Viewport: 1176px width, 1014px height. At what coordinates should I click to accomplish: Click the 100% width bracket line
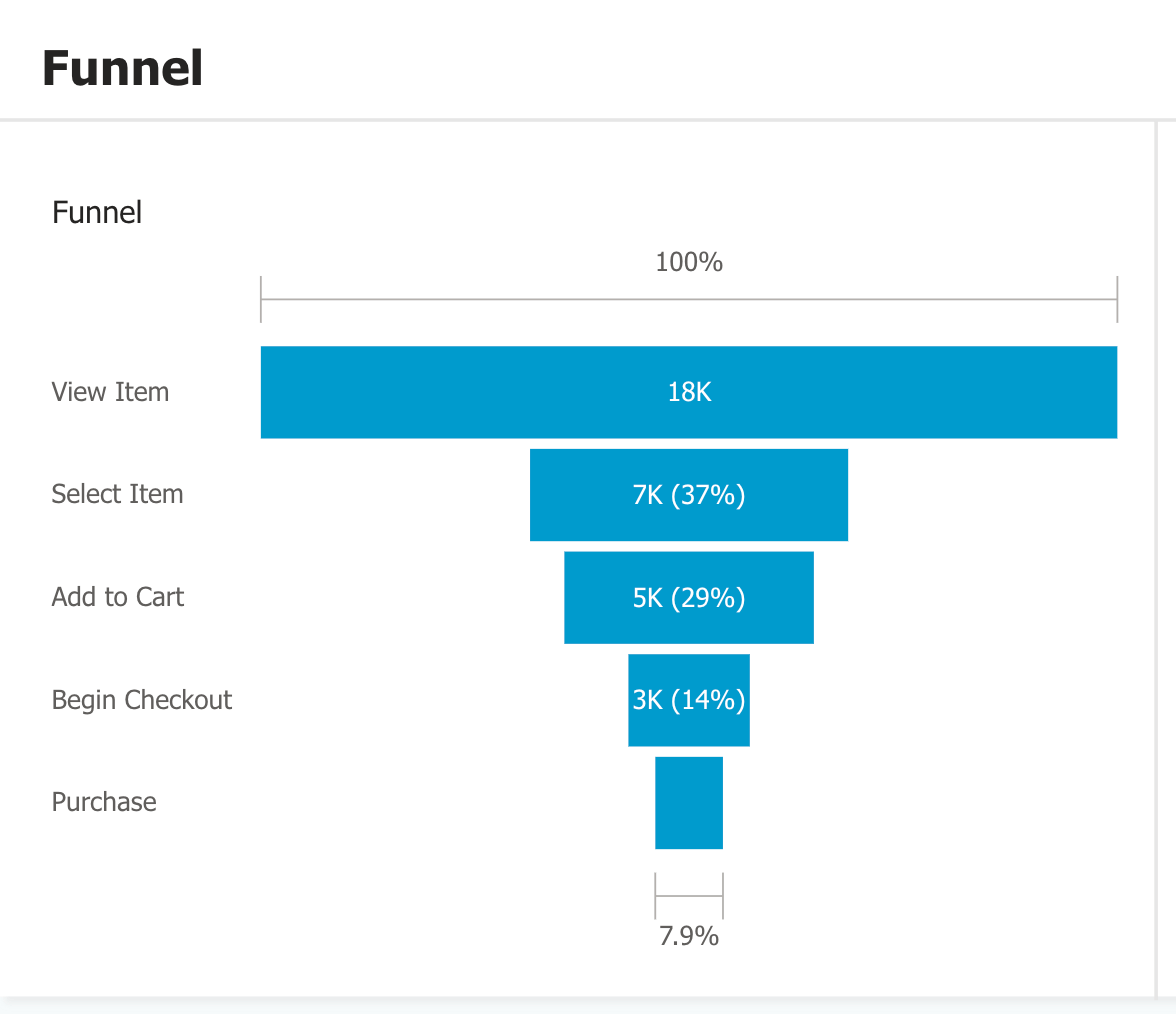coord(688,299)
